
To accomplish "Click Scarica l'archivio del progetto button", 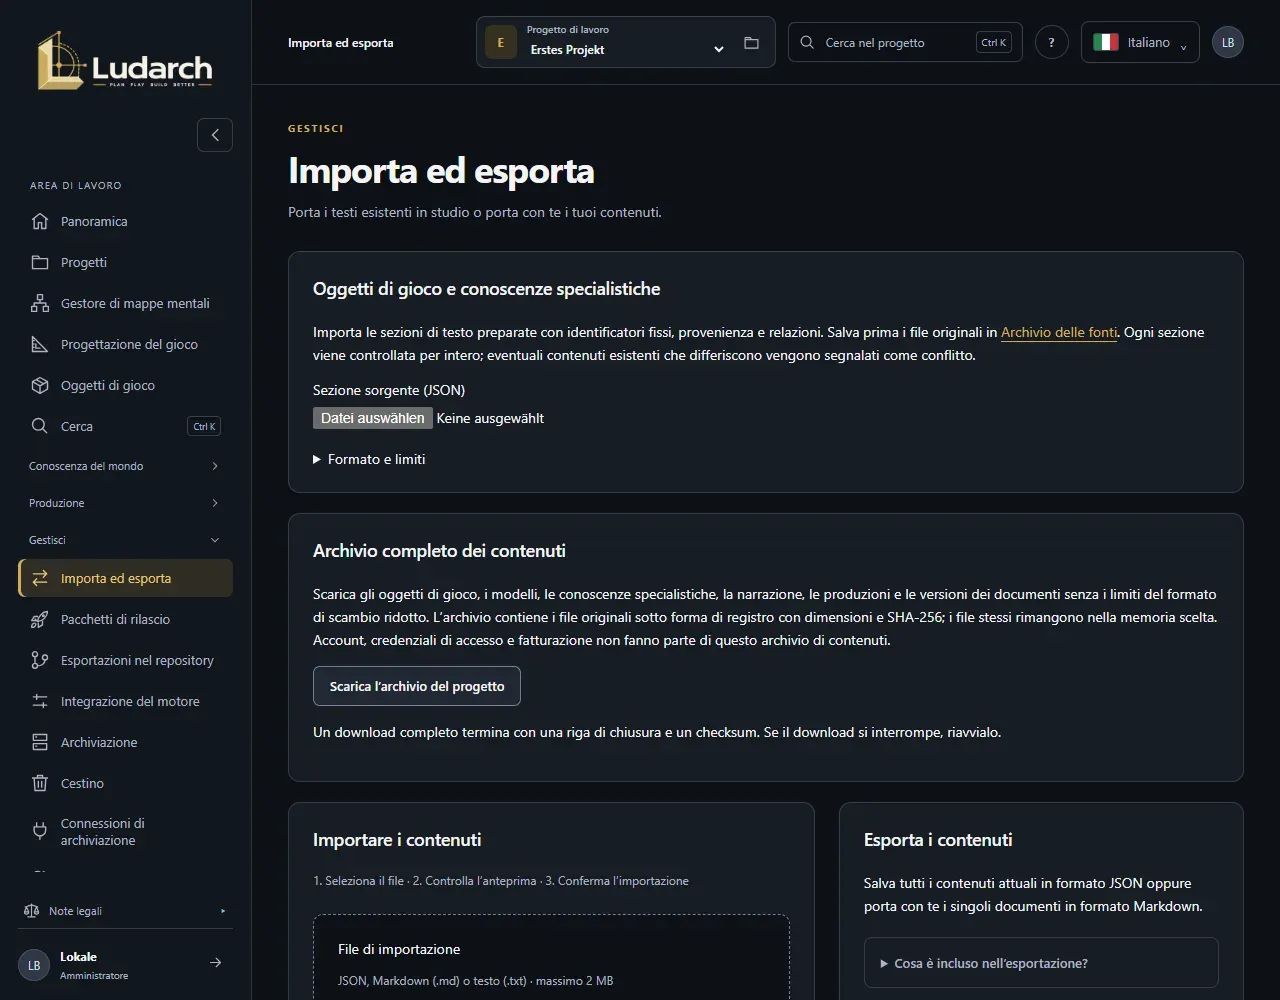I will pos(417,686).
